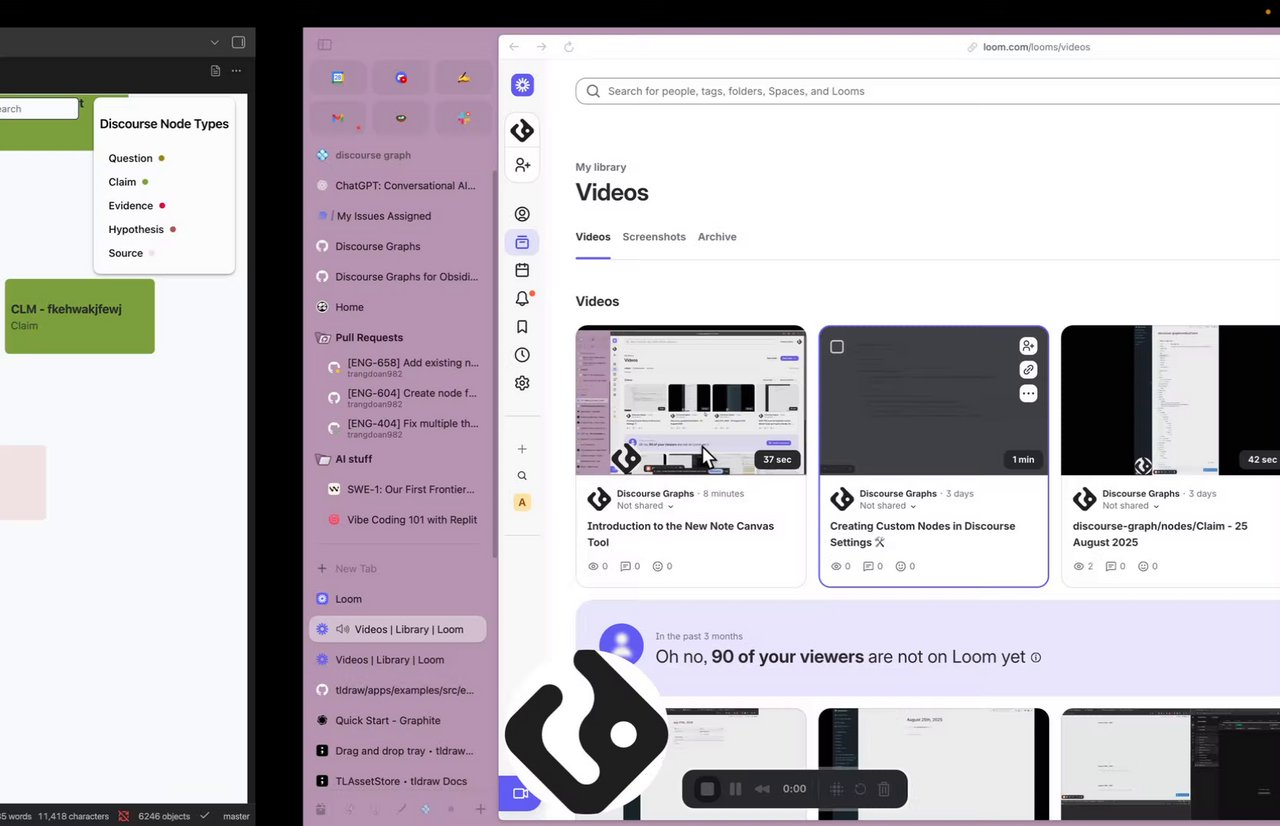This screenshot has width=1280, height=826.
Task: Open the Loom home logo icon
Action: pyautogui.click(x=522, y=85)
